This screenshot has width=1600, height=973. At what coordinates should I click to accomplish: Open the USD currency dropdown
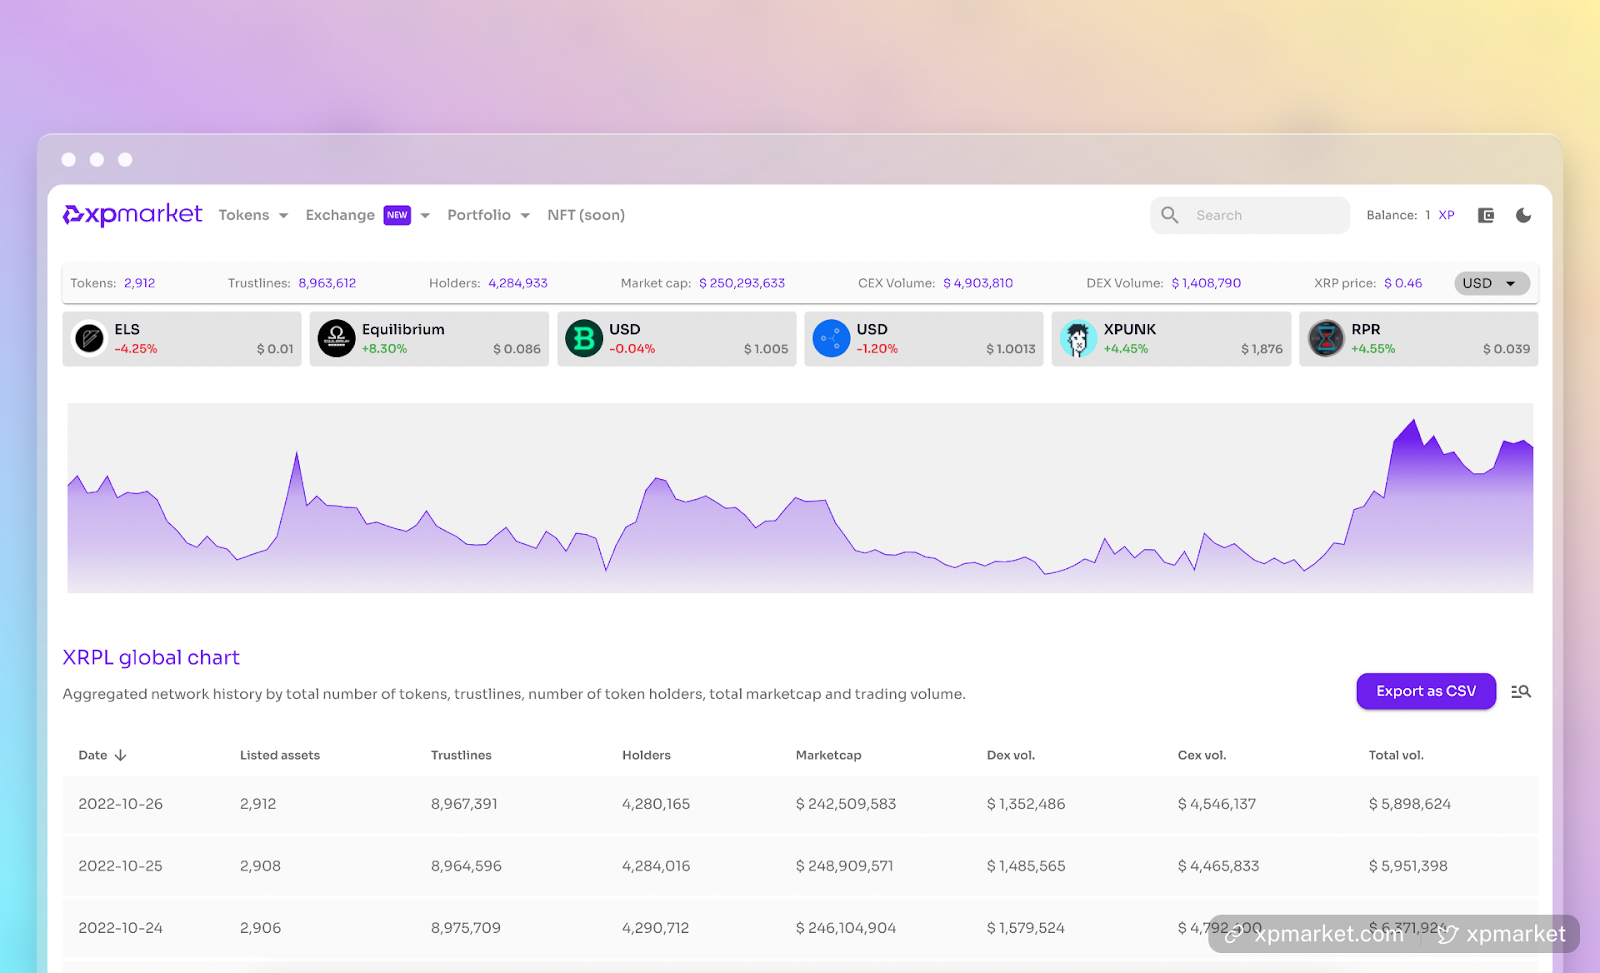tap(1491, 283)
